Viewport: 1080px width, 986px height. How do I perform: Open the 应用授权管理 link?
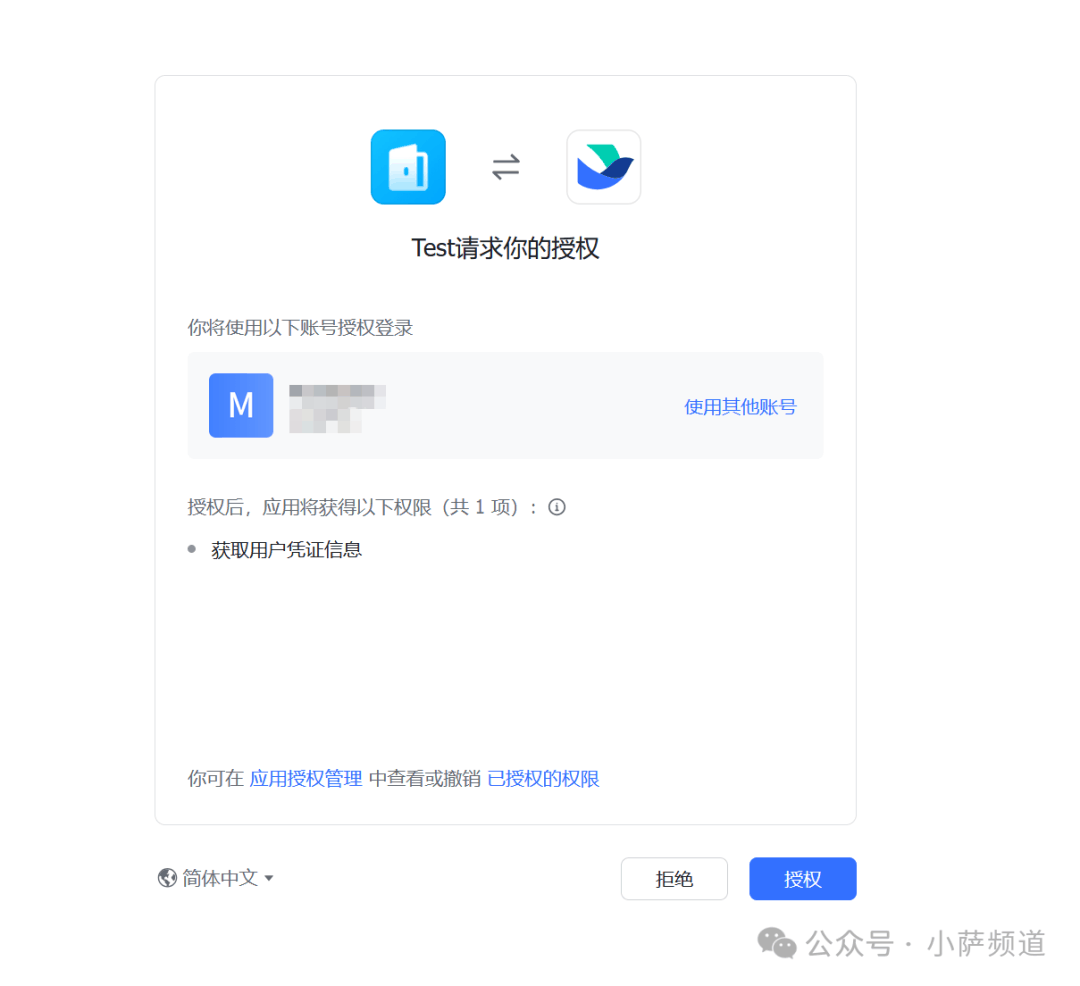coord(306,779)
